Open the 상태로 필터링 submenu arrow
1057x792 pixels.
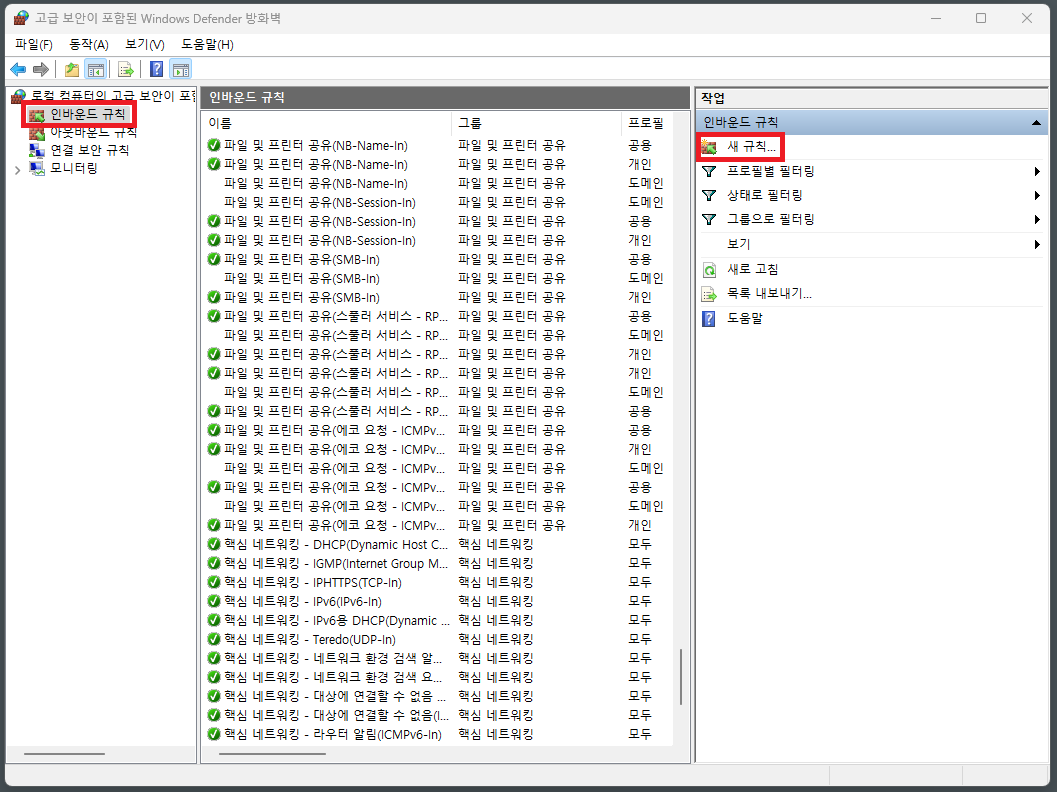coord(1037,195)
